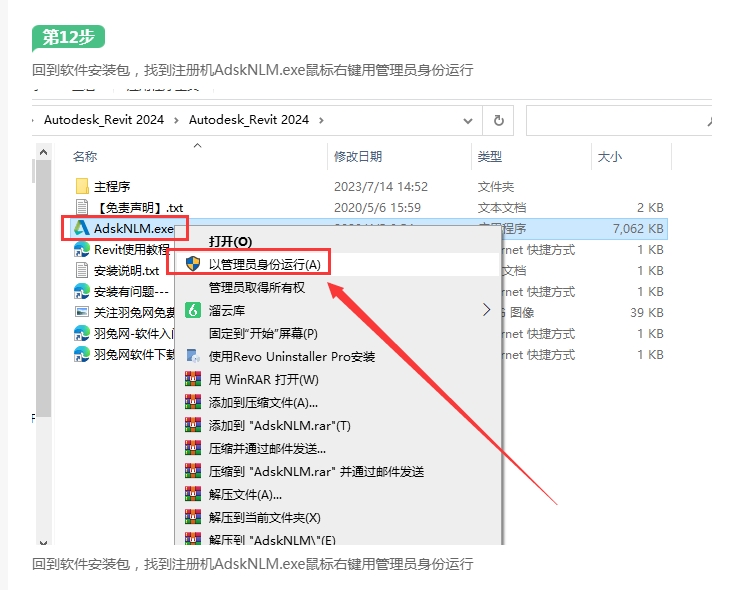Choose 以管理员身份运行(A) menu entry
This screenshot has height=590, width=747.
[x=337, y=264]
